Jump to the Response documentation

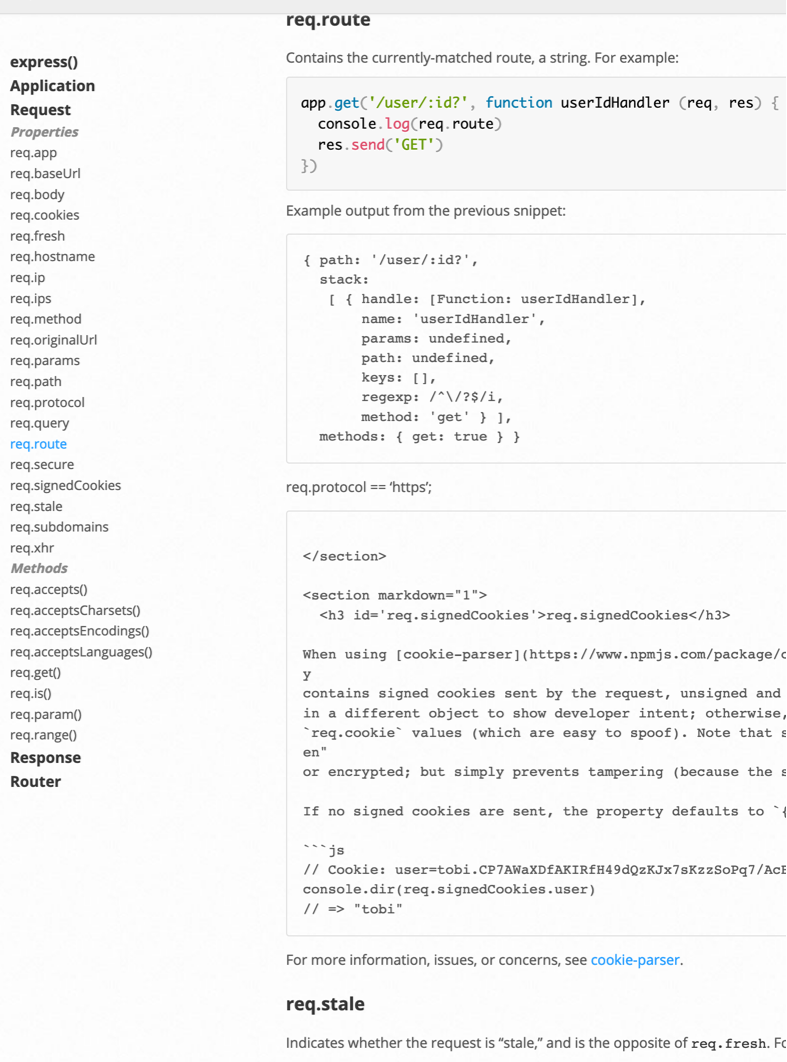point(47,757)
